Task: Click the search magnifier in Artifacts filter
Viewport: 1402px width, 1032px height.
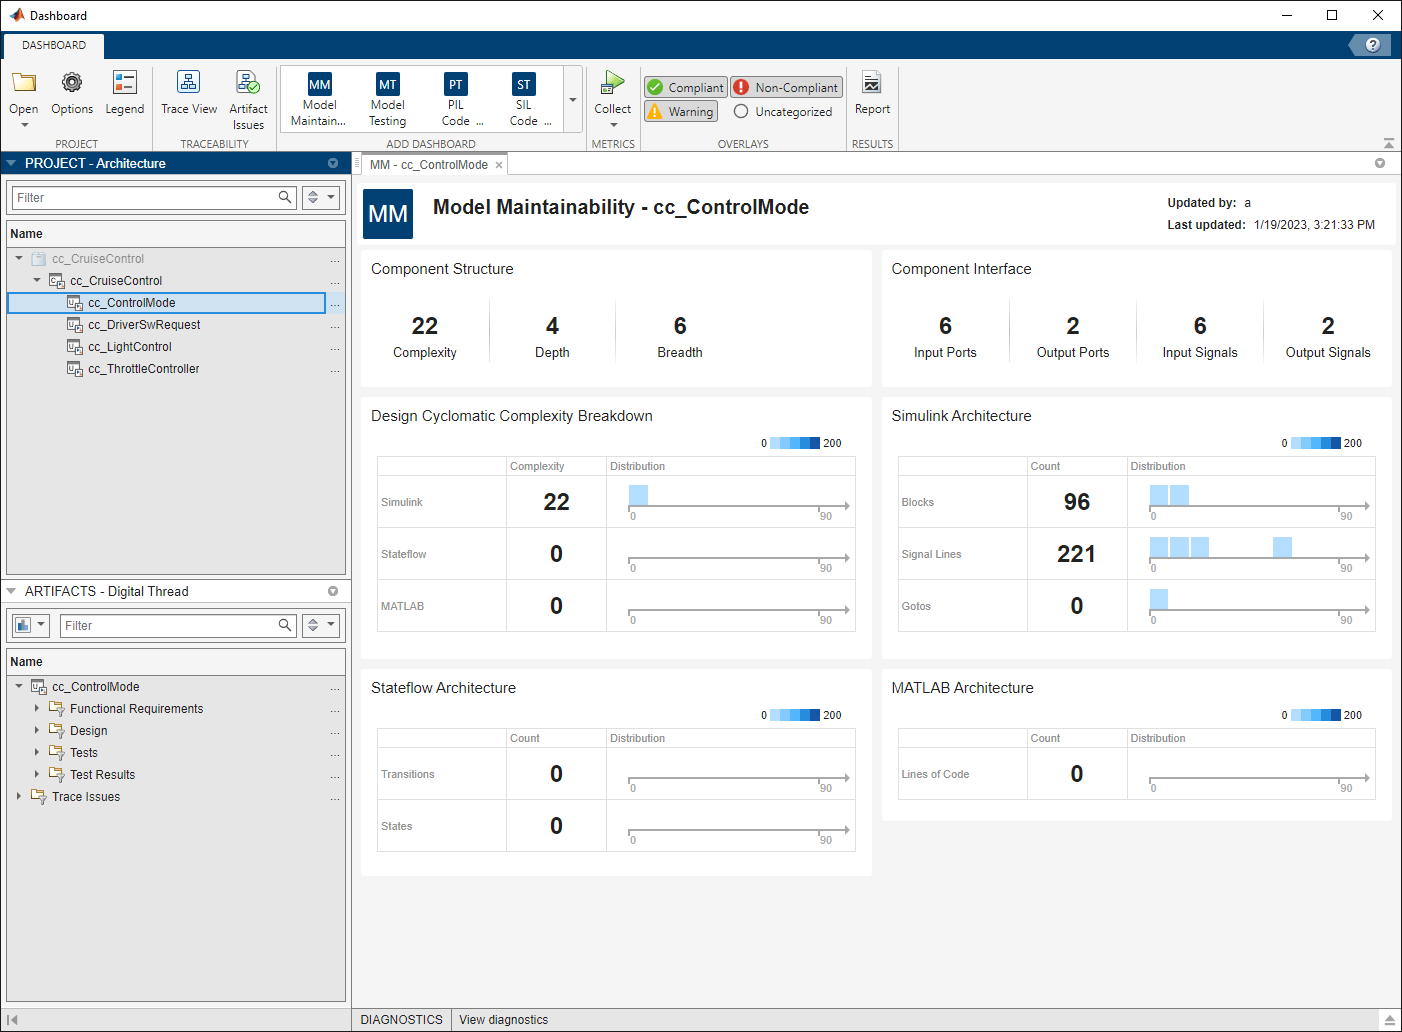Action: (285, 625)
